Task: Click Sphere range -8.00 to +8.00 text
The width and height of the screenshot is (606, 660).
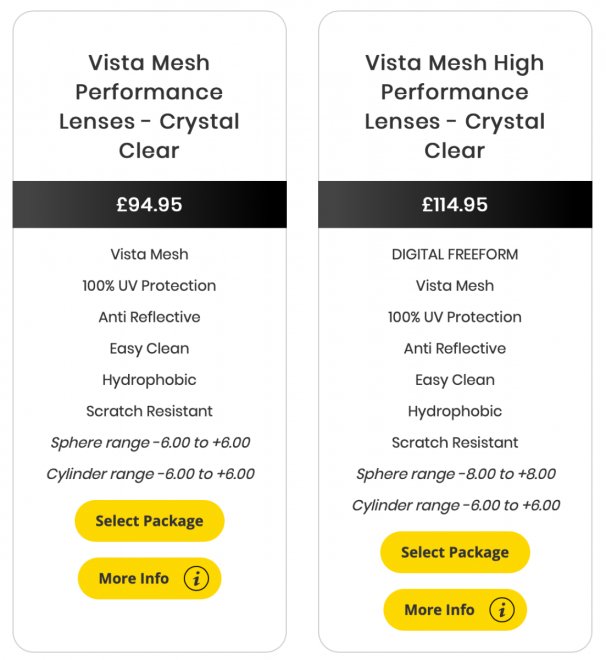Action: (456, 474)
